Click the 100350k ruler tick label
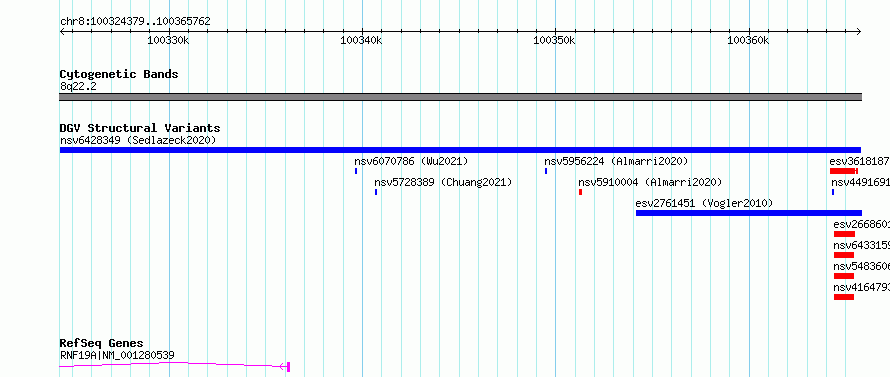 pyautogui.click(x=555, y=40)
